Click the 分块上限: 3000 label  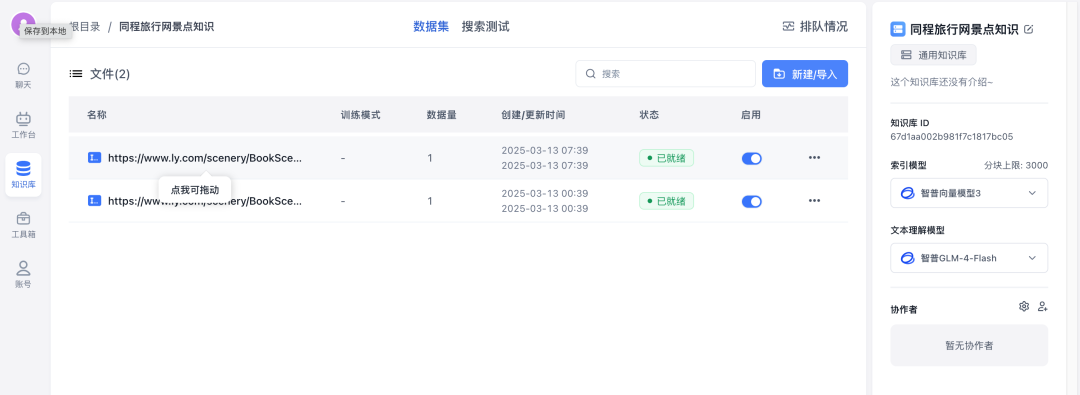point(1016,165)
